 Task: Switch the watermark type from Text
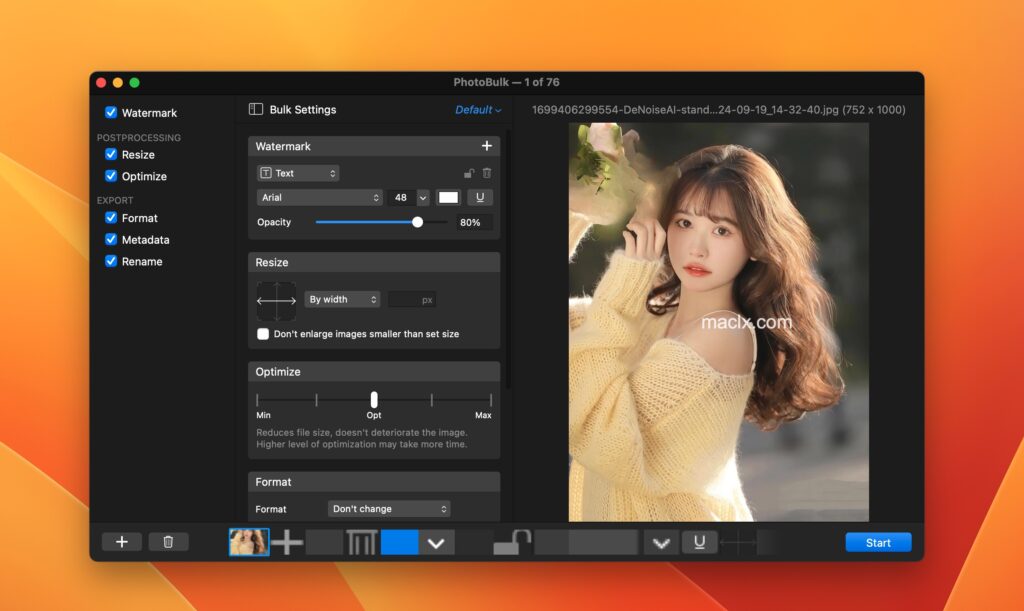pyautogui.click(x=297, y=172)
